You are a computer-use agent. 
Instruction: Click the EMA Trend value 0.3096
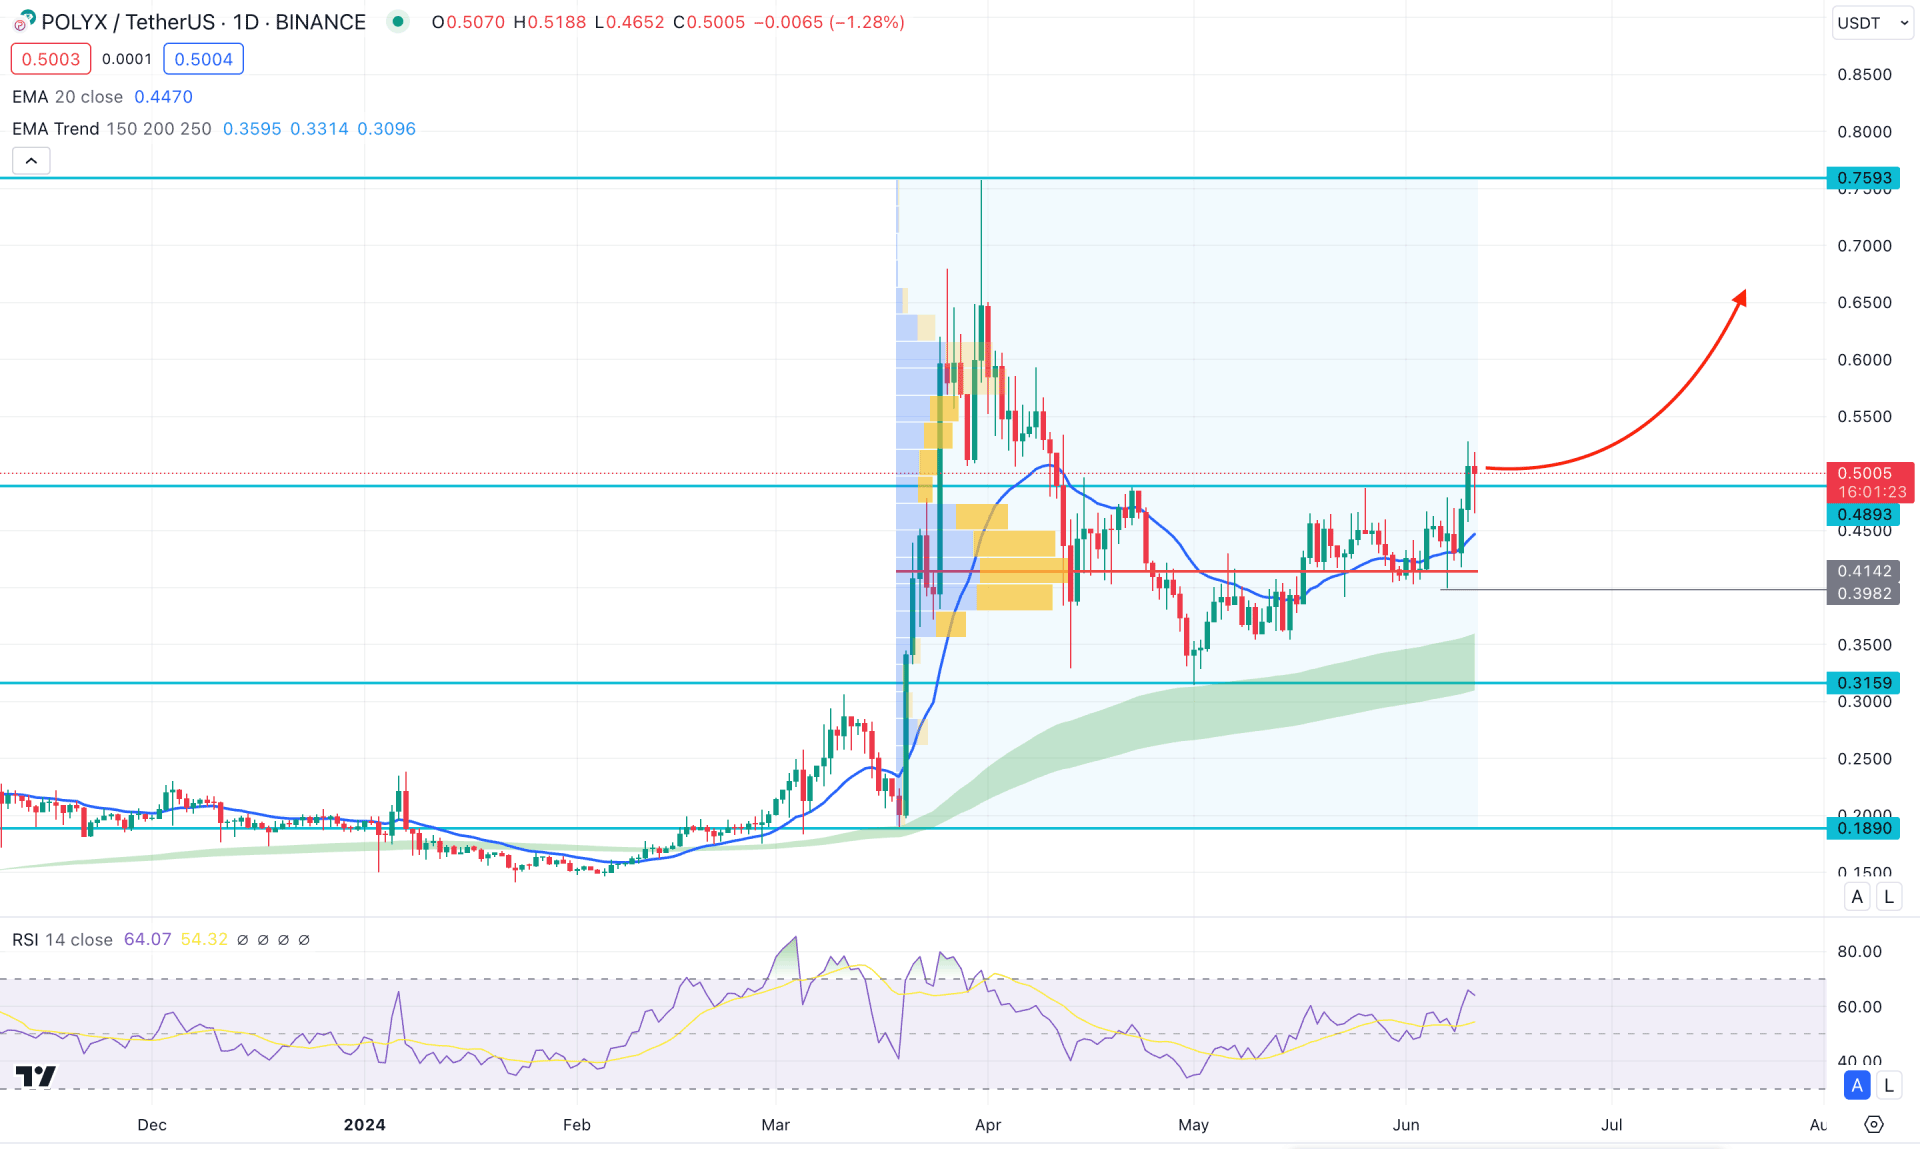pyautogui.click(x=386, y=129)
